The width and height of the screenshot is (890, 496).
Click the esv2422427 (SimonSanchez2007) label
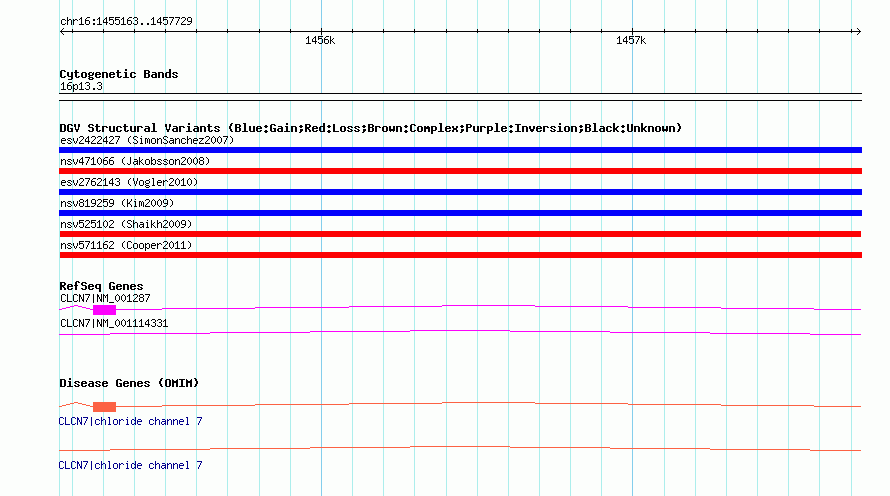[x=147, y=140]
